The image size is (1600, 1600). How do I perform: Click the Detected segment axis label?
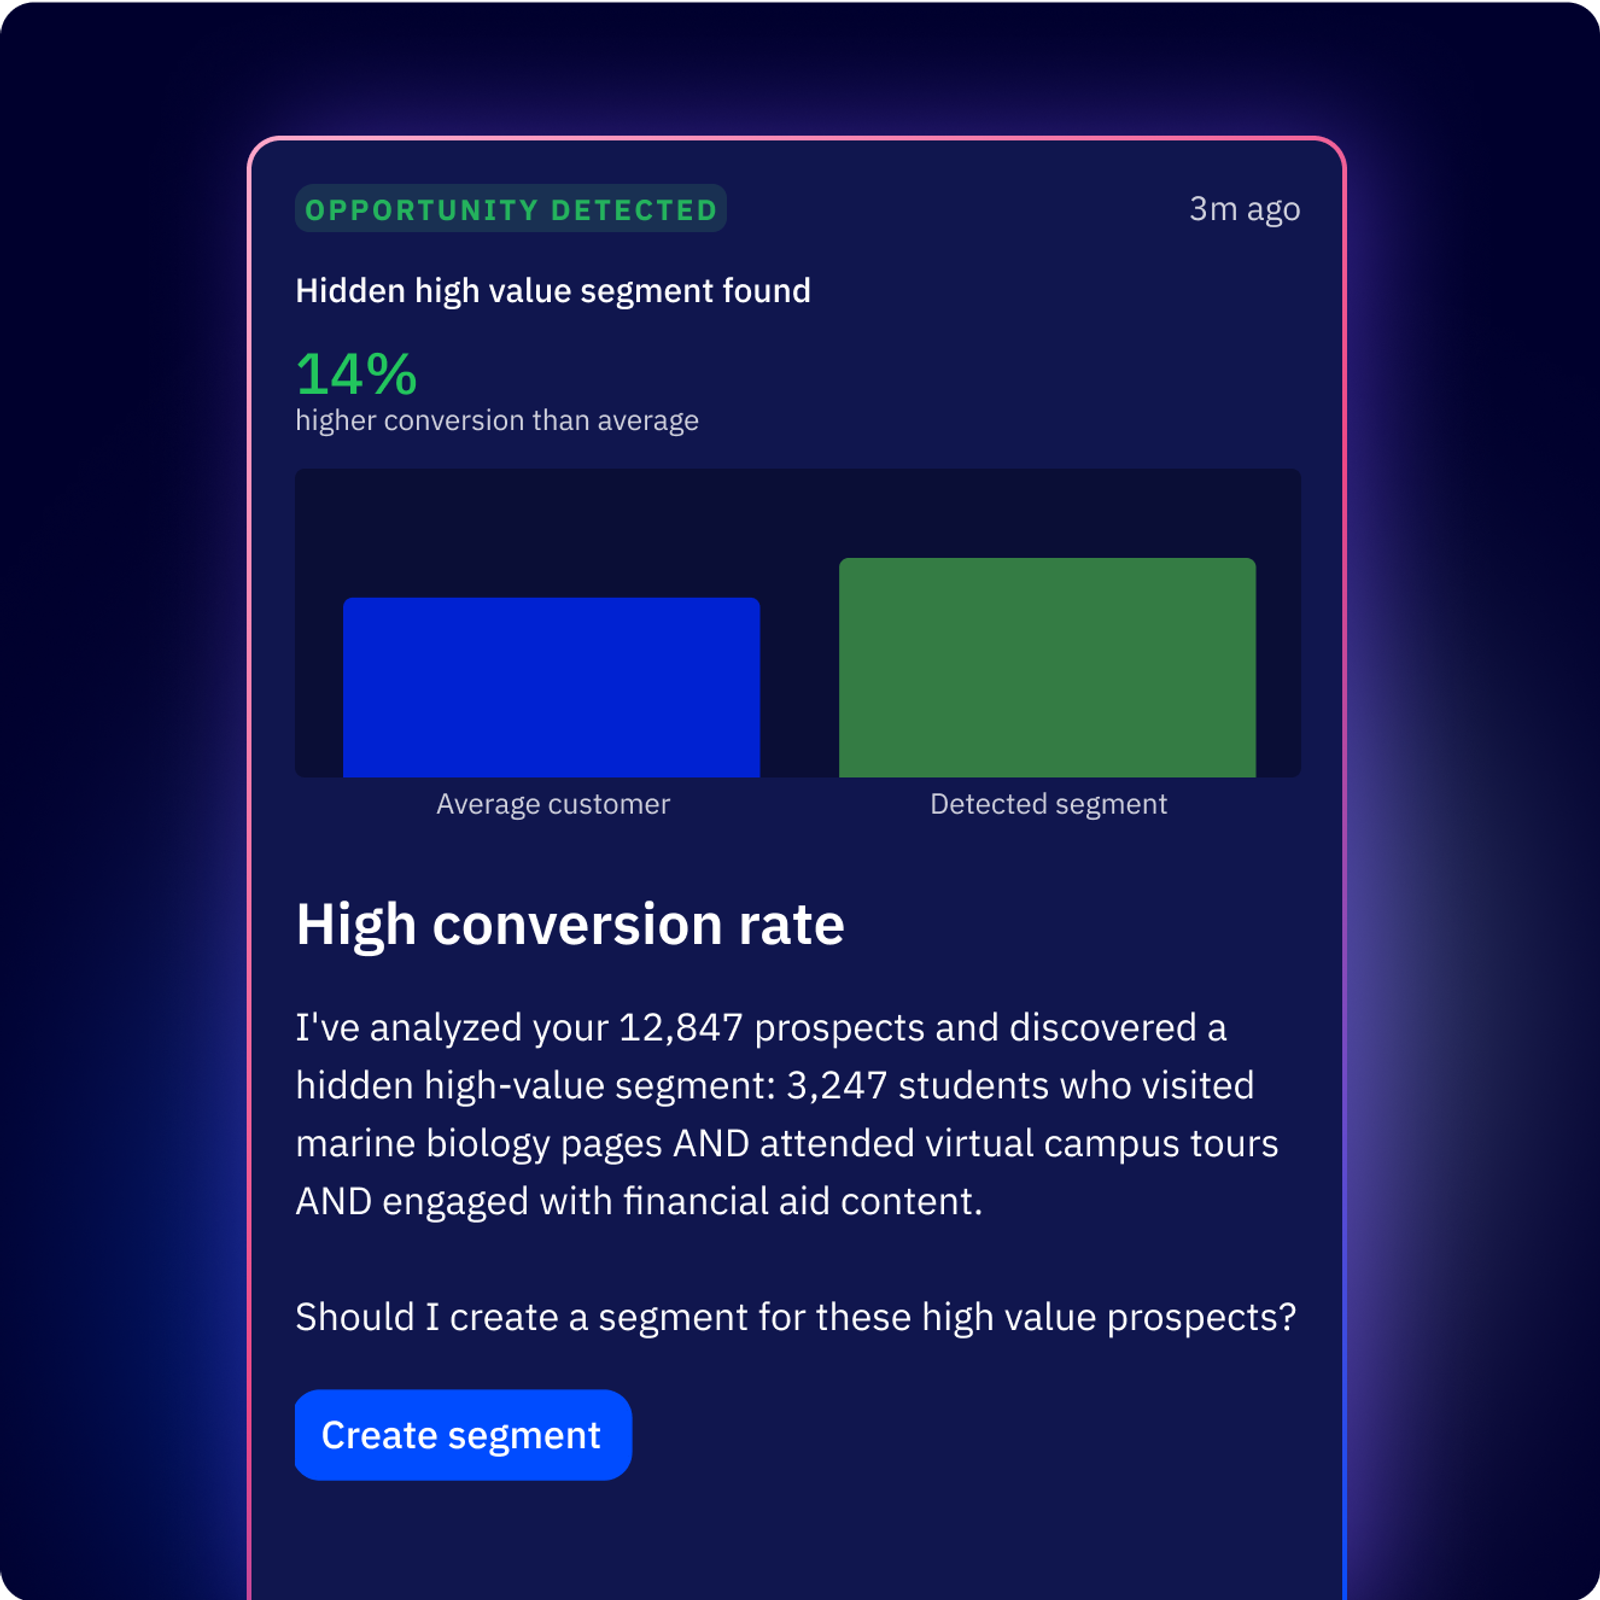(1048, 804)
